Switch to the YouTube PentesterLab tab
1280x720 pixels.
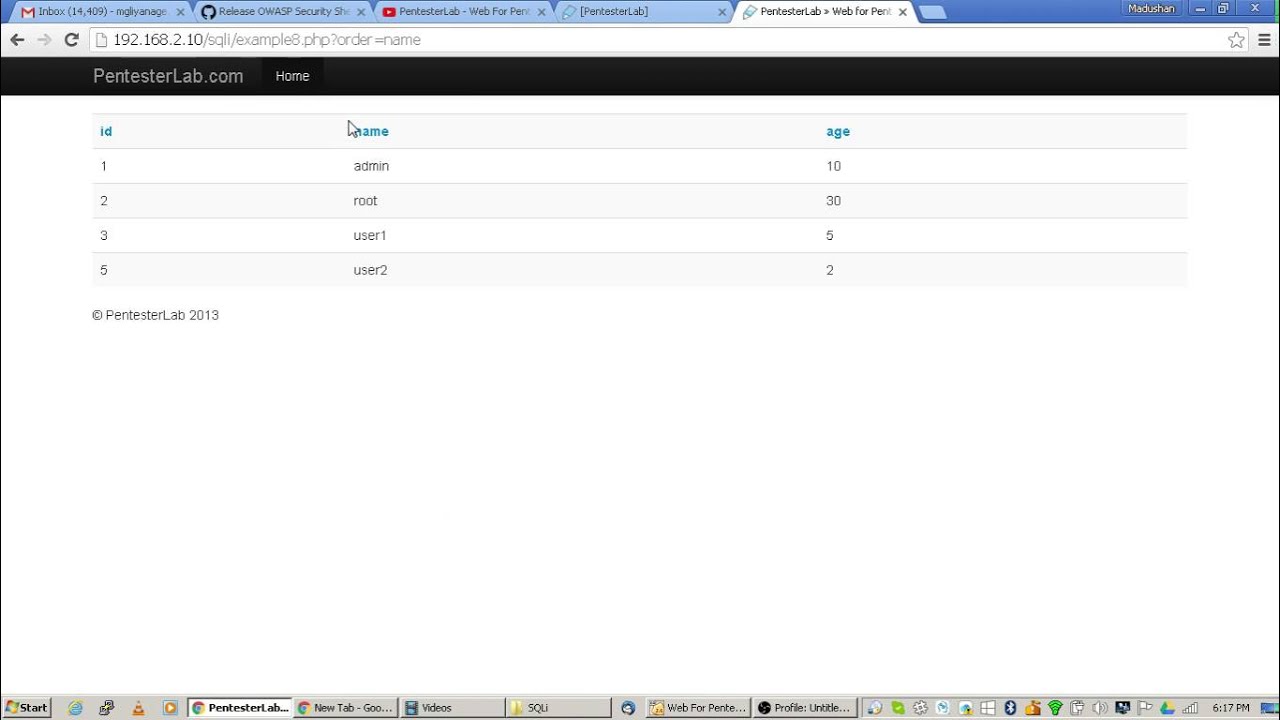pos(465,12)
